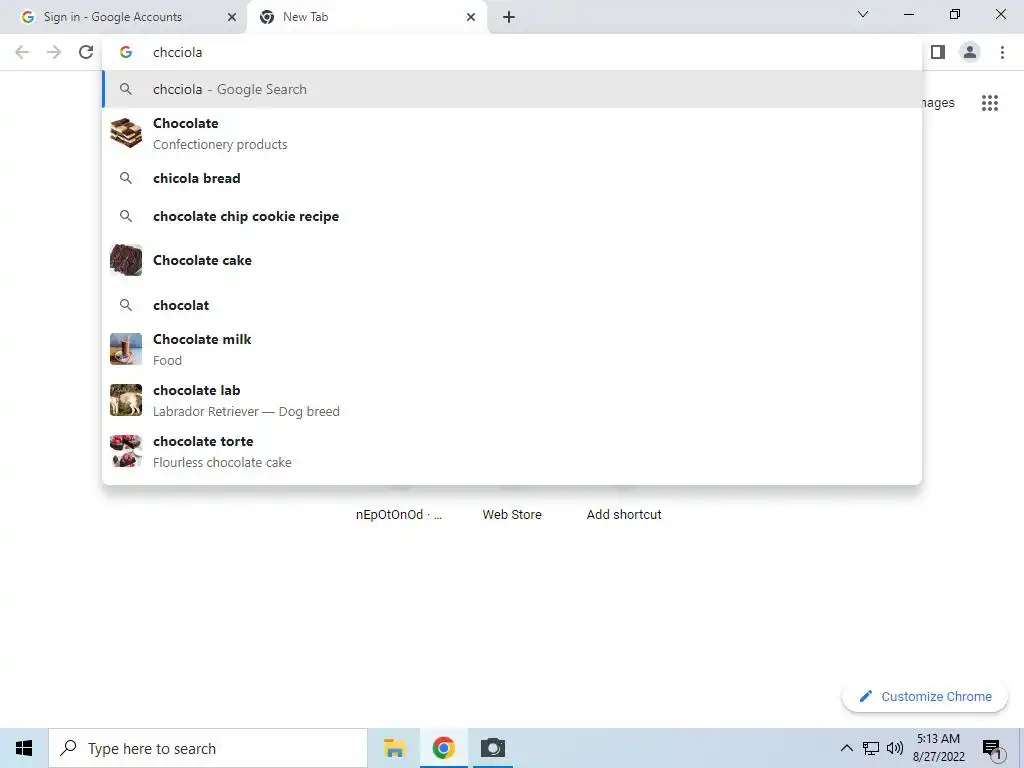Open the volume speaker tray icon
Image resolution: width=1024 pixels, height=768 pixels.
point(895,748)
